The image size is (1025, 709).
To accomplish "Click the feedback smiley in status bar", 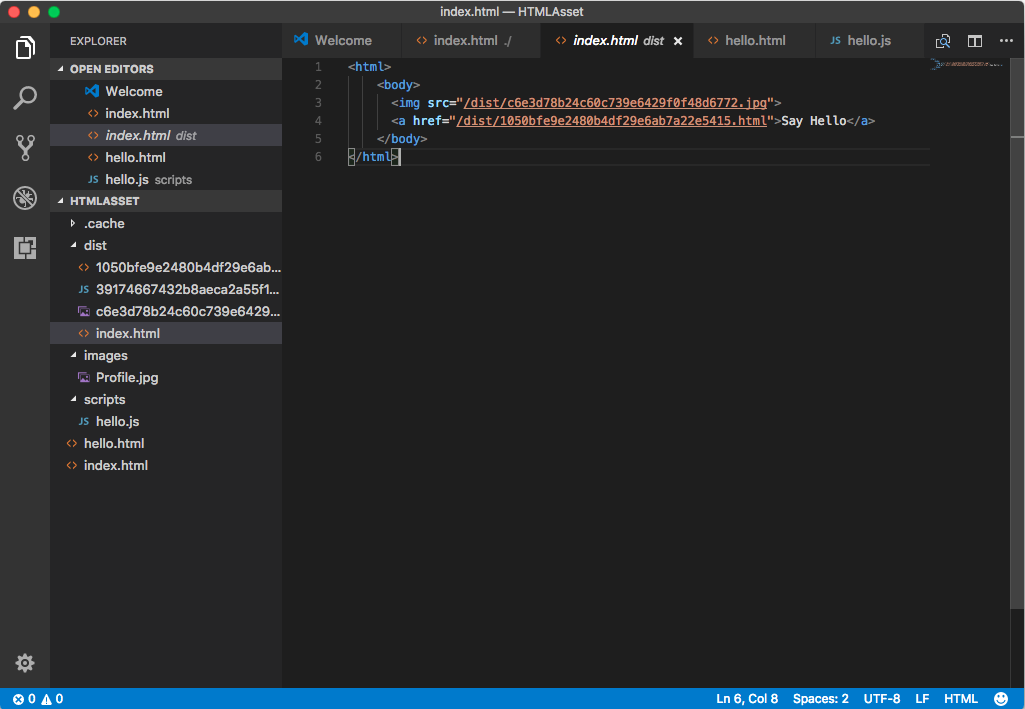I will (x=1001, y=699).
